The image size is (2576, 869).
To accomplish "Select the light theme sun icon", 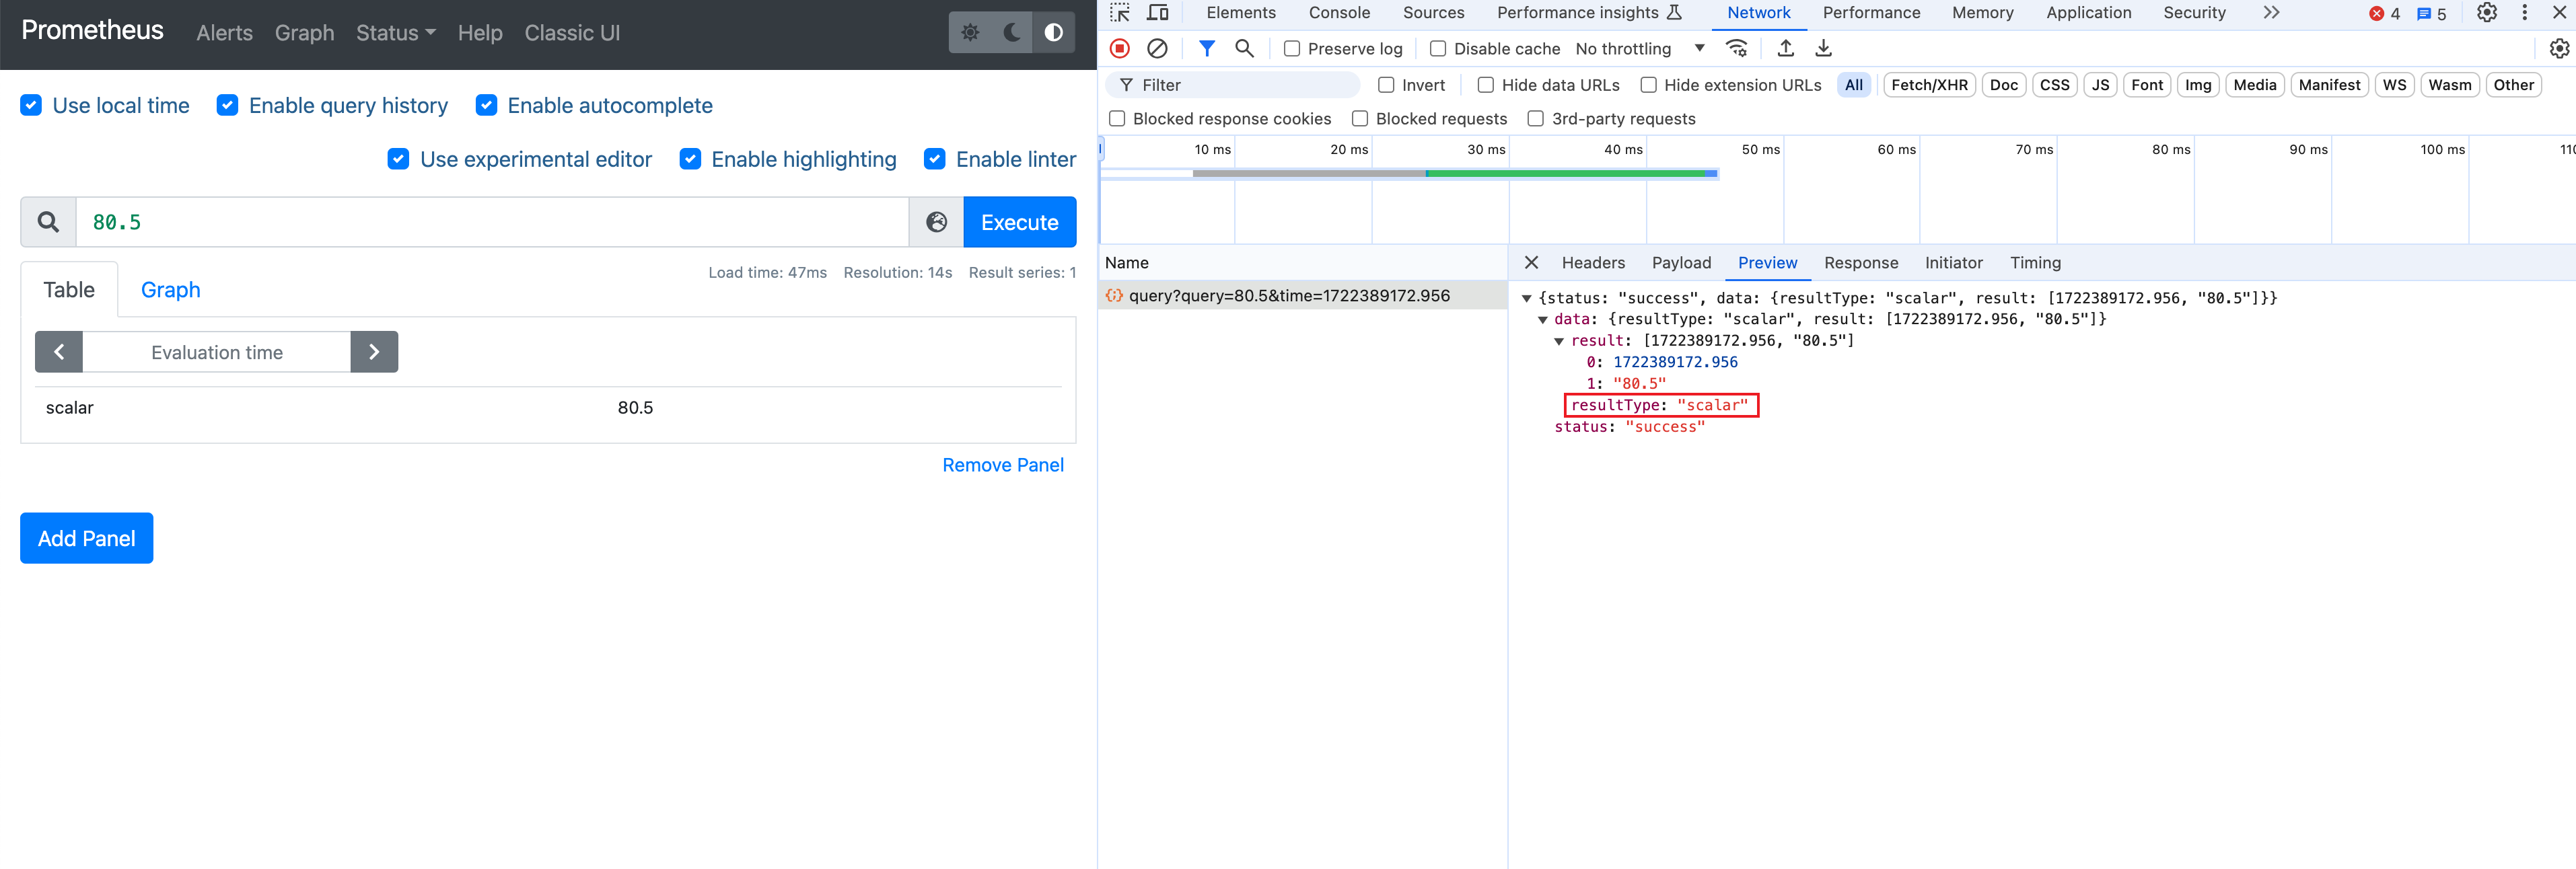I will 970,32.
